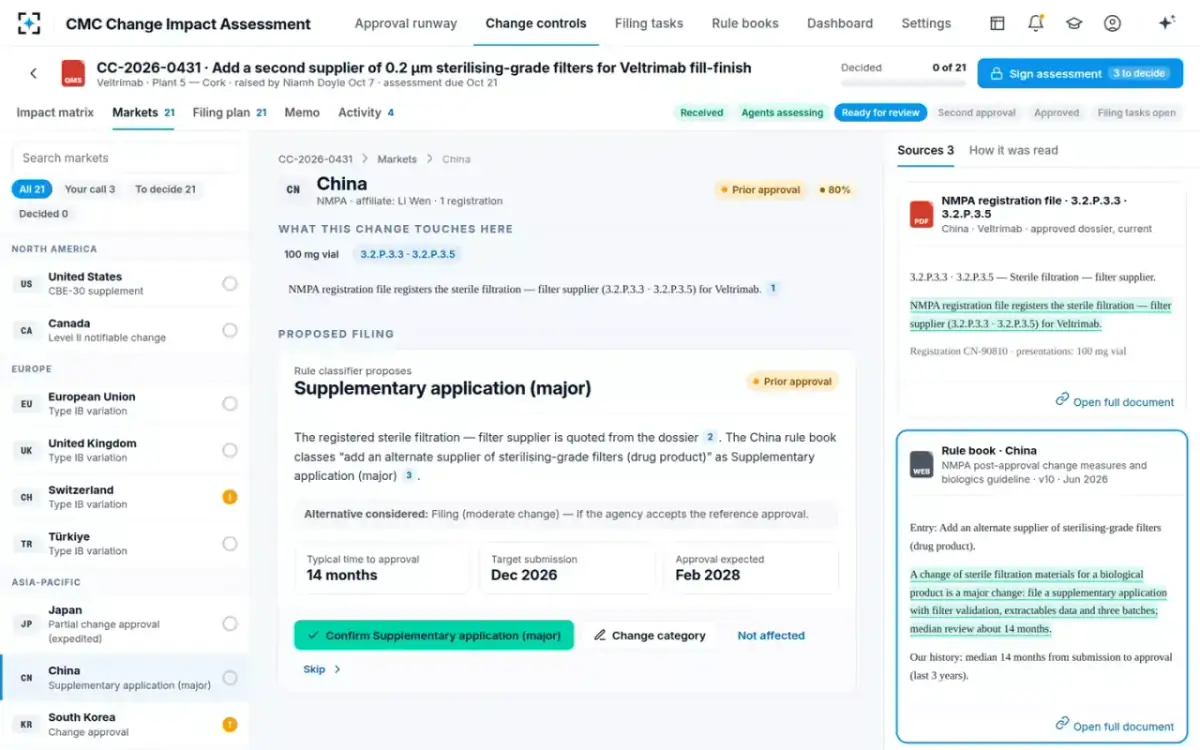This screenshot has width=1200, height=750.
Task: Click citation badge 2 after dossier
Action: pyautogui.click(x=710, y=437)
